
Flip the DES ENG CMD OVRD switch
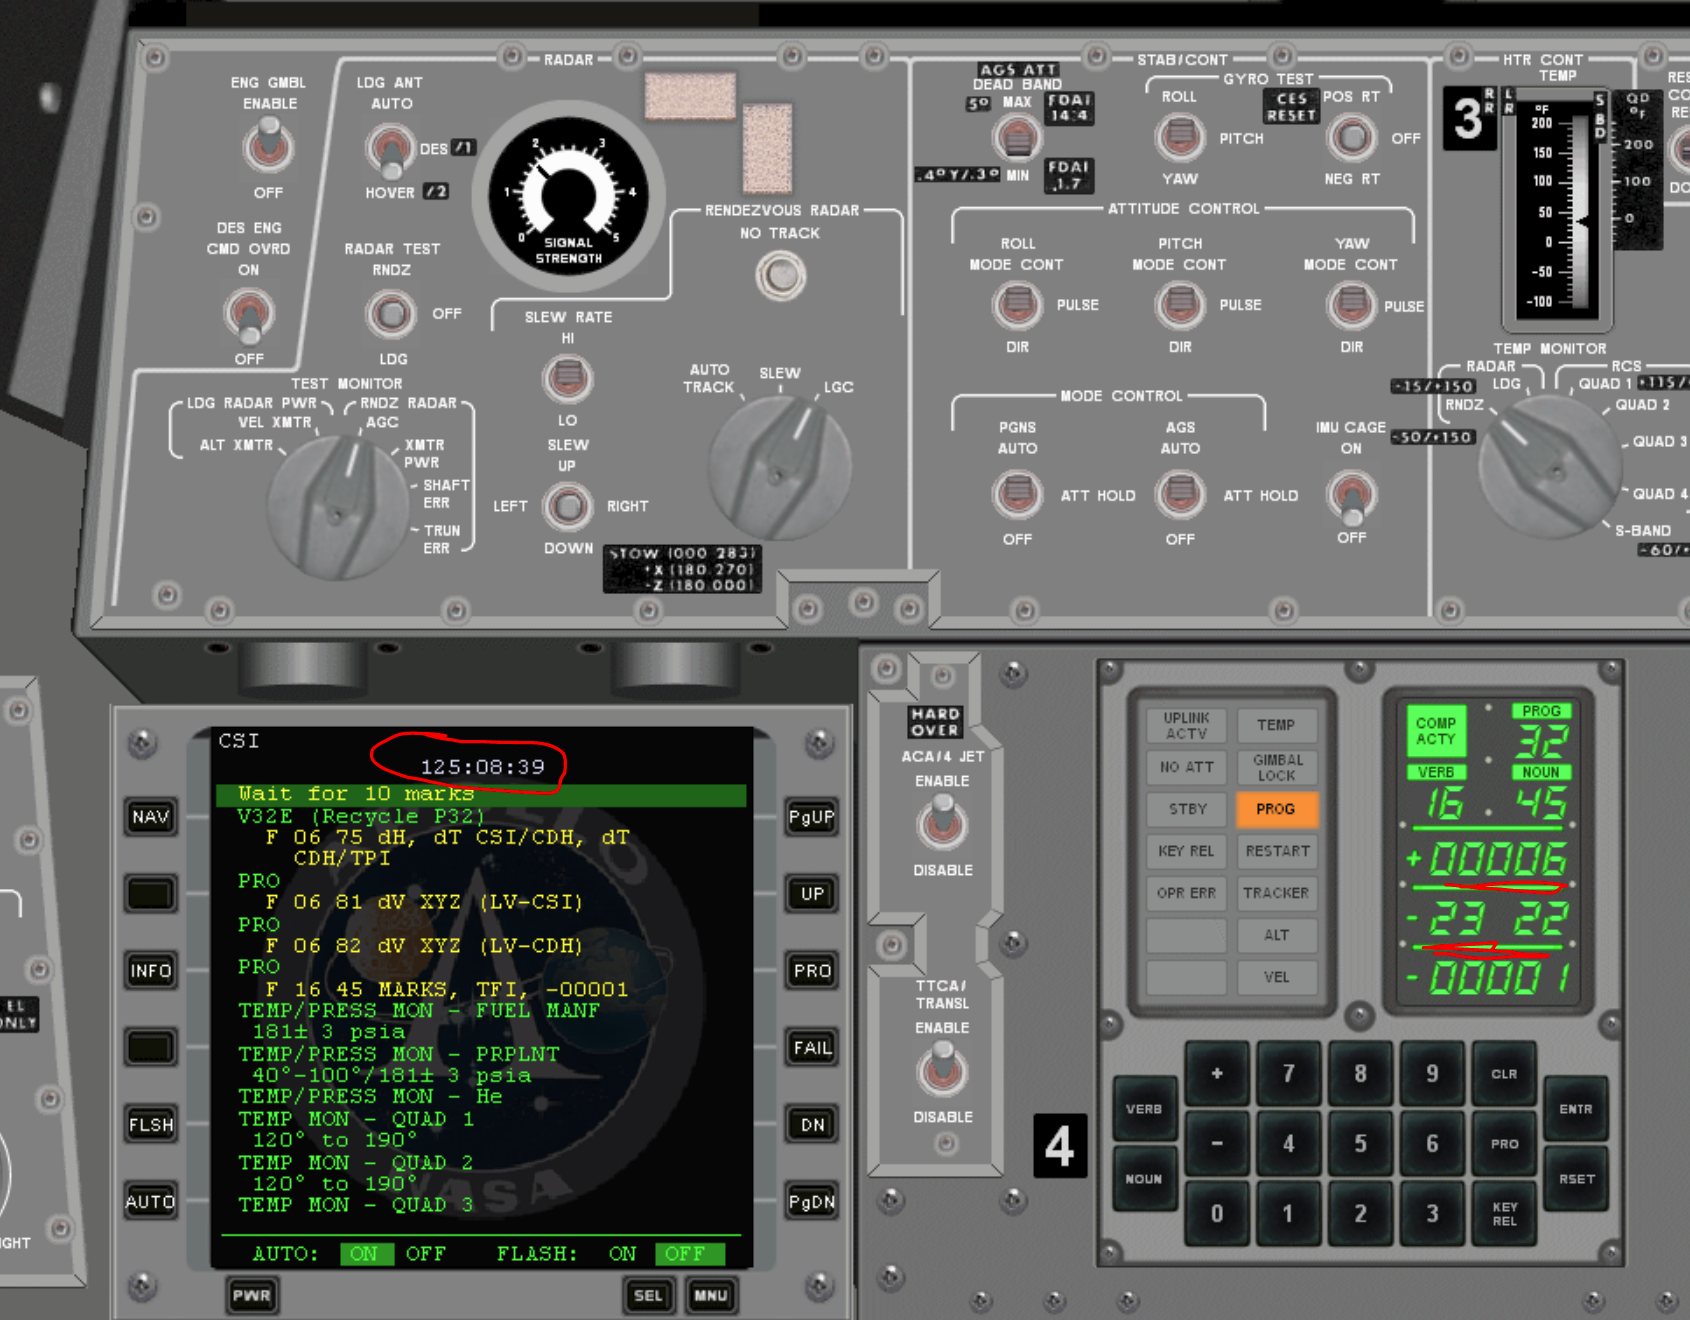(x=248, y=314)
